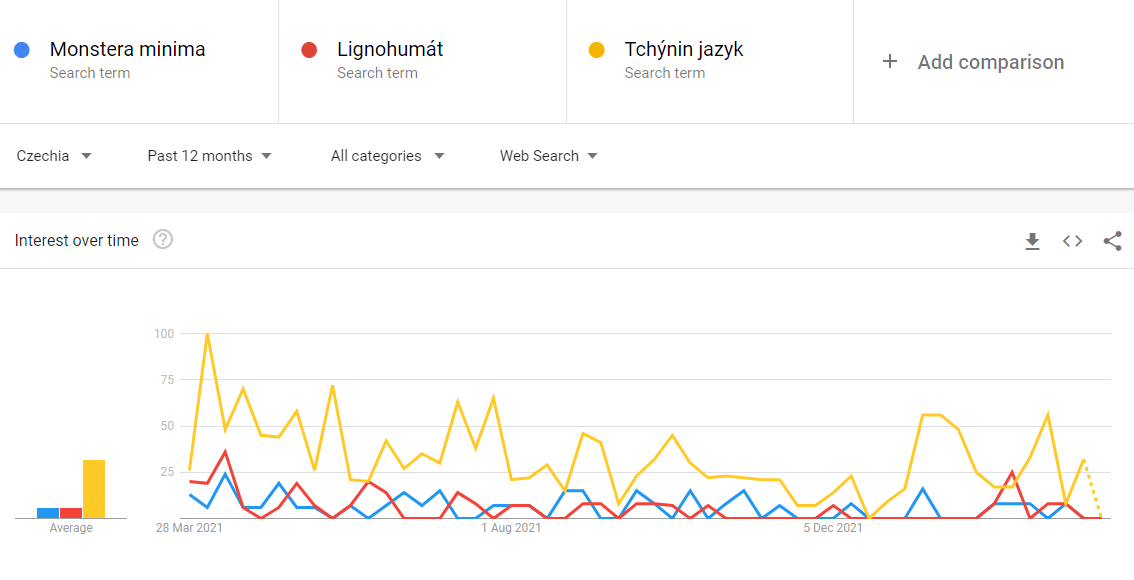Select the yellow average bar

click(93, 489)
